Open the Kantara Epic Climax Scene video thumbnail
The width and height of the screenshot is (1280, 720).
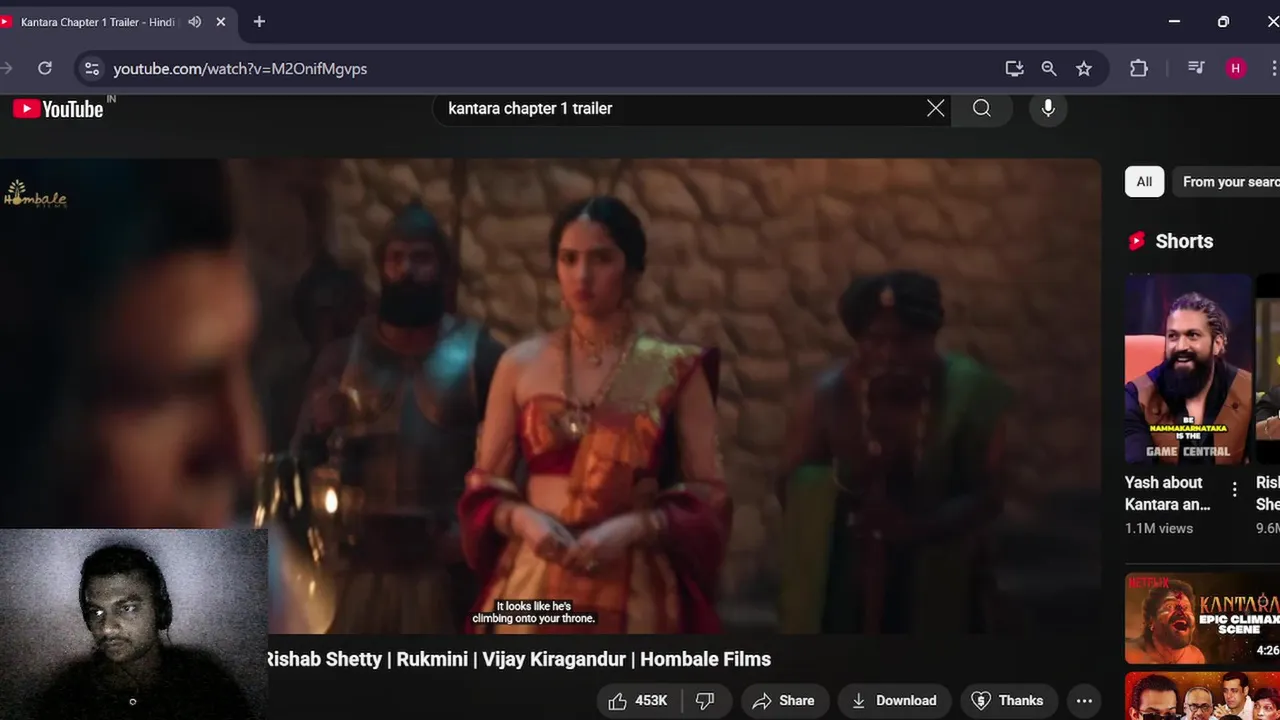pos(1202,619)
